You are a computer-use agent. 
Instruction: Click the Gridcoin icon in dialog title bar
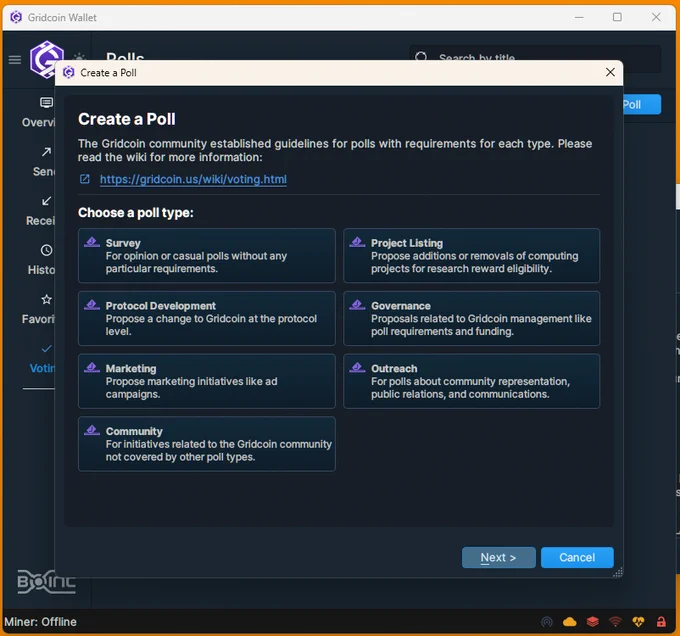click(69, 72)
